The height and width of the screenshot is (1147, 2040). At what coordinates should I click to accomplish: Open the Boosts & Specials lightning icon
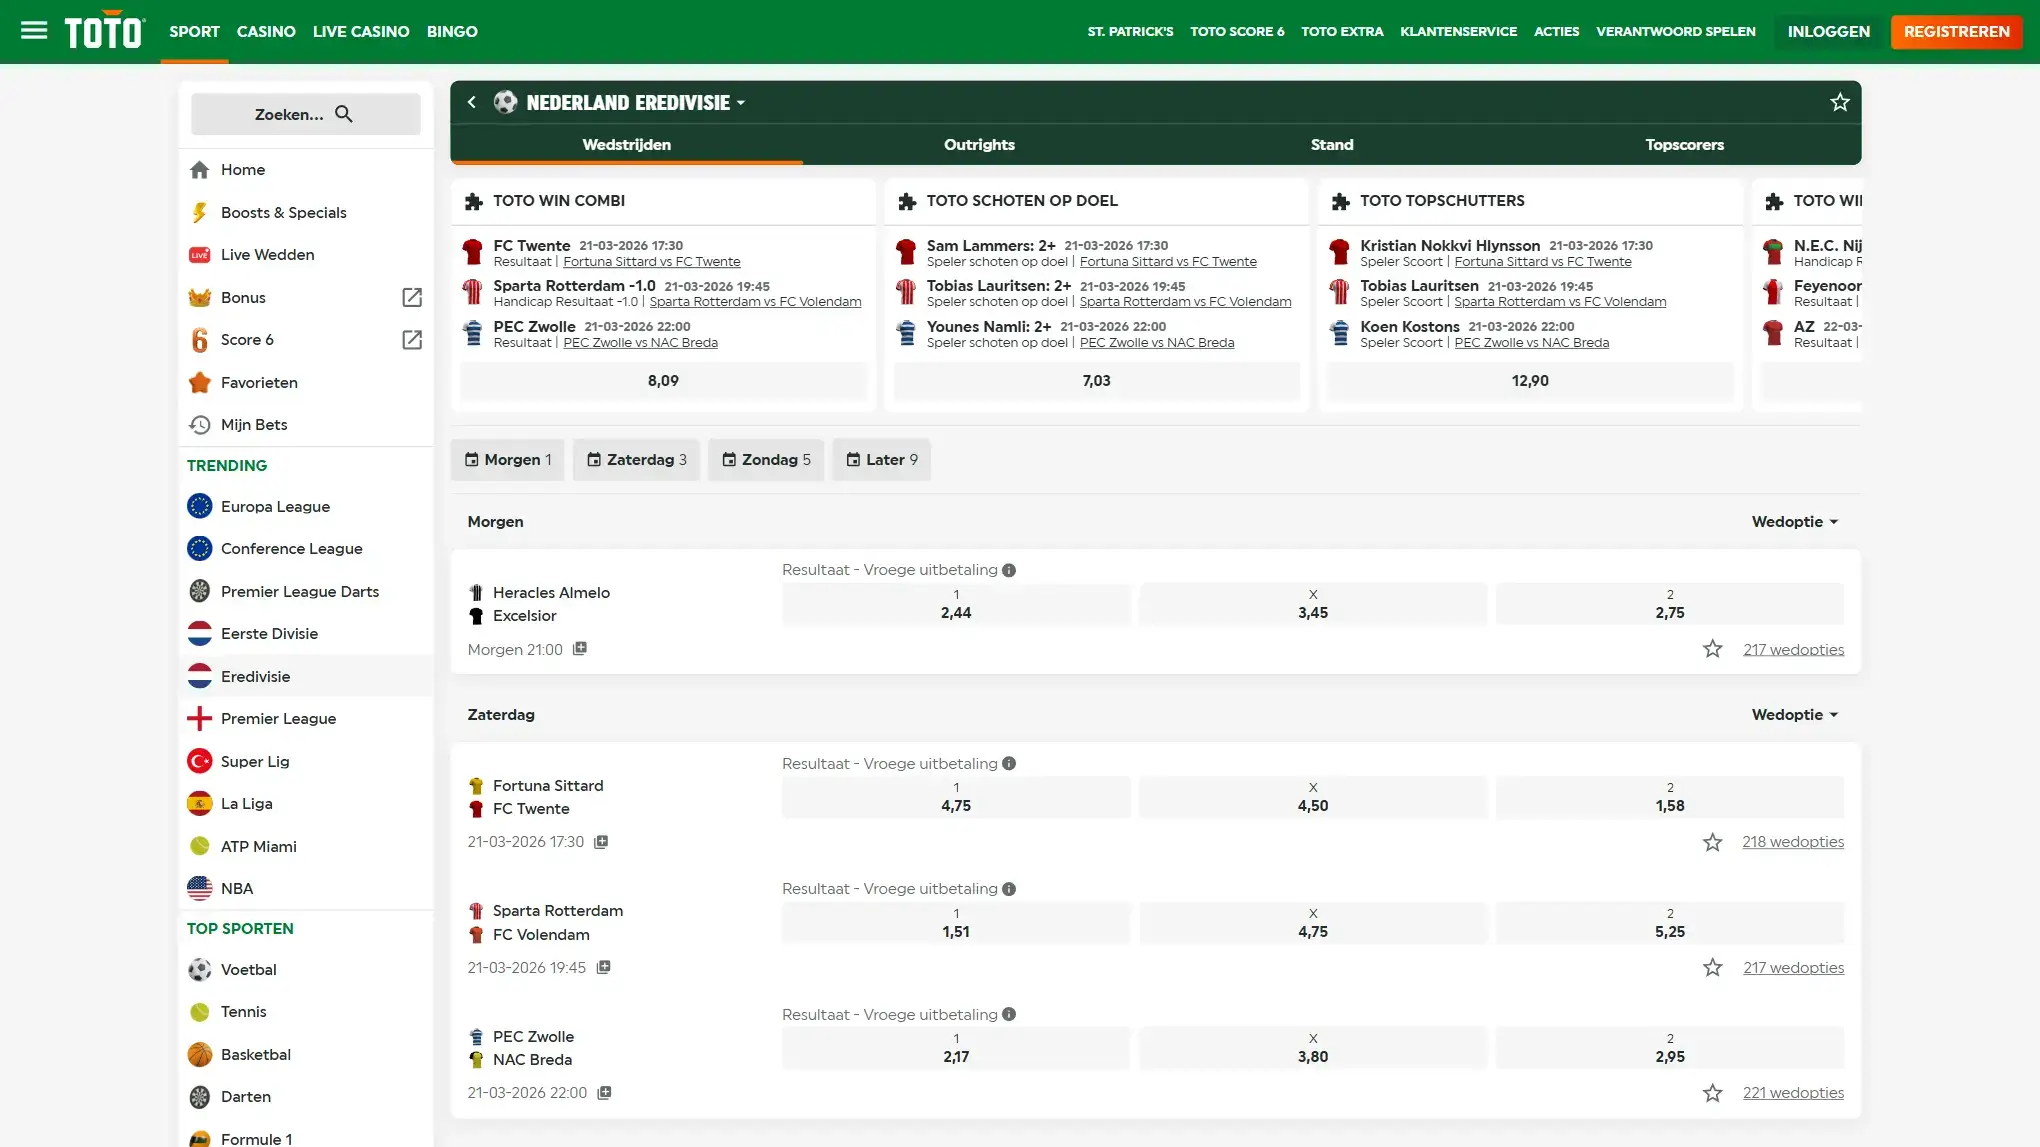200,213
